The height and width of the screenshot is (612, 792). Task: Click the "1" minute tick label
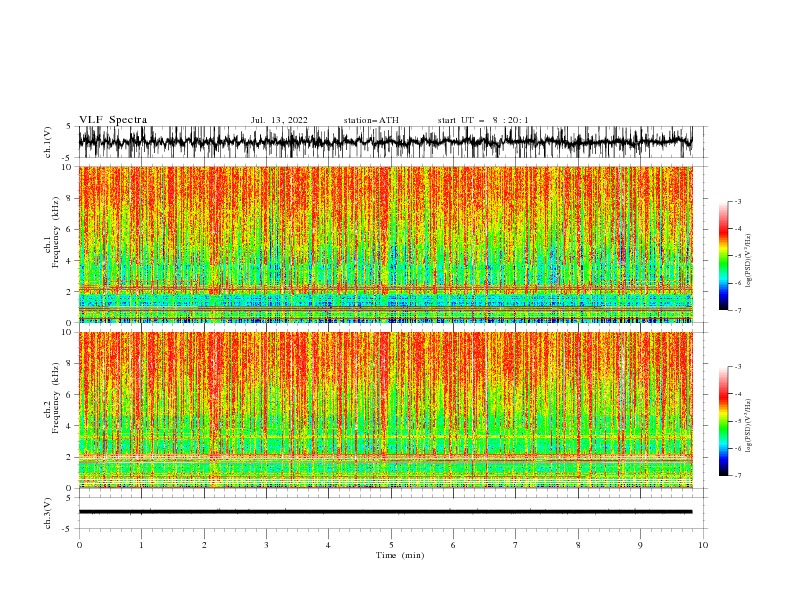[x=141, y=545]
